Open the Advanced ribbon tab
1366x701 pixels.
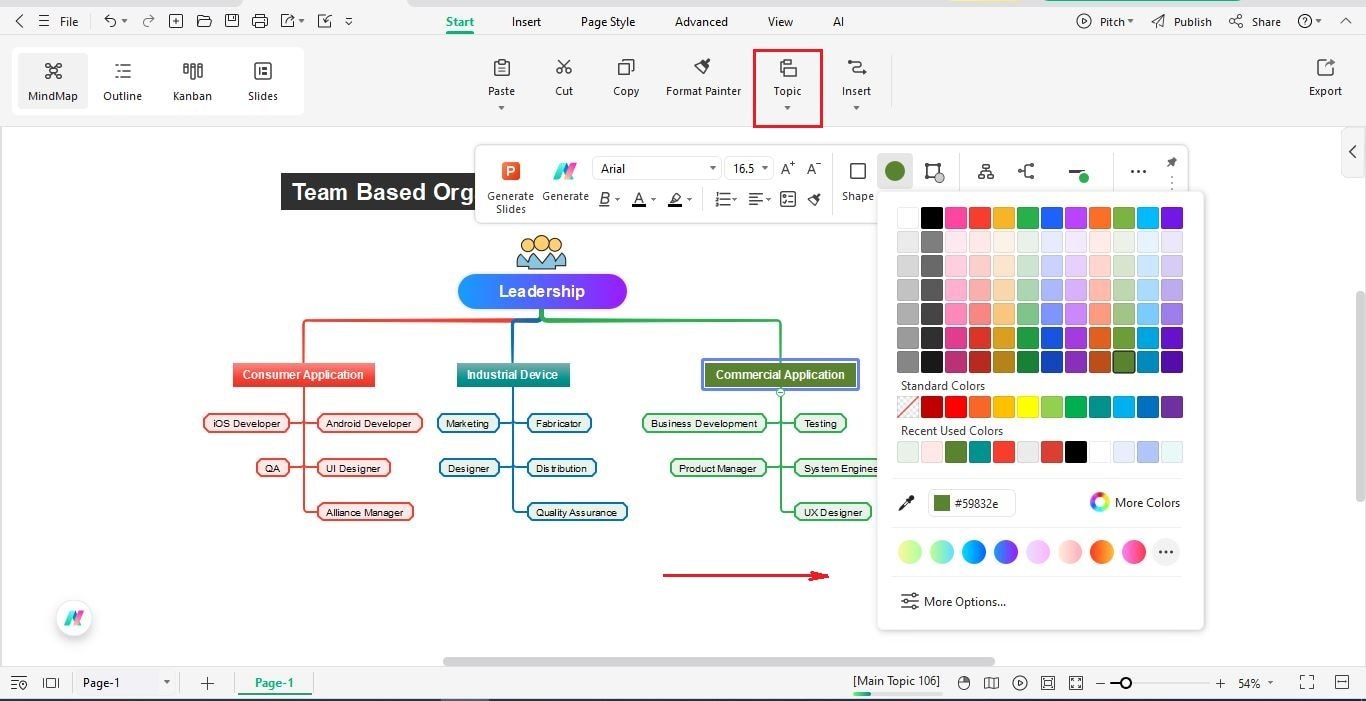(700, 21)
